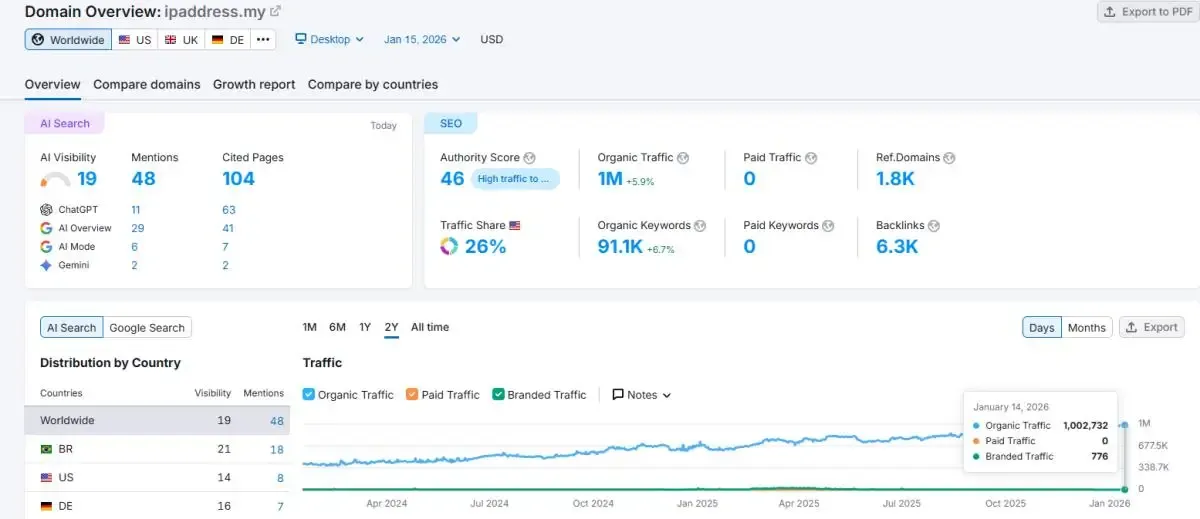Open the external link icon beside ipaddress.my
Viewport: 1200px width, 519px height.
[x=275, y=12]
